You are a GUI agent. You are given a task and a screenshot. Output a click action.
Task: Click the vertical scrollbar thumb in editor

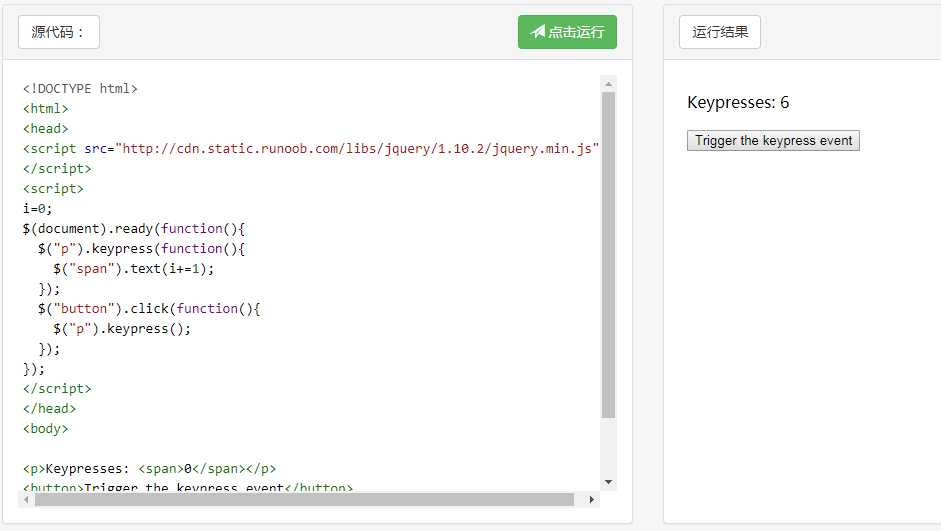tap(609, 255)
